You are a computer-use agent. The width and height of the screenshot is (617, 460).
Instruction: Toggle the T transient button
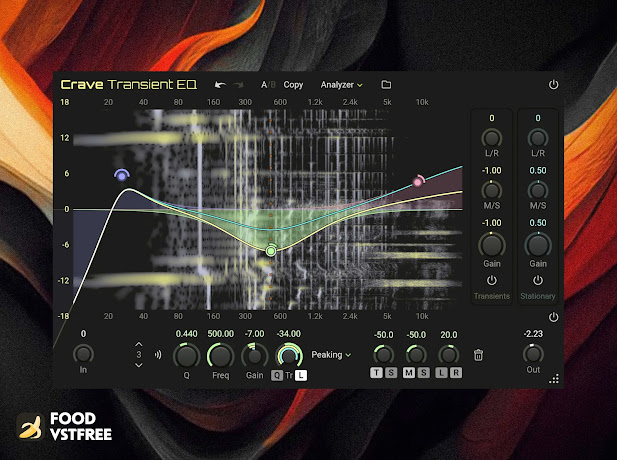pos(376,373)
